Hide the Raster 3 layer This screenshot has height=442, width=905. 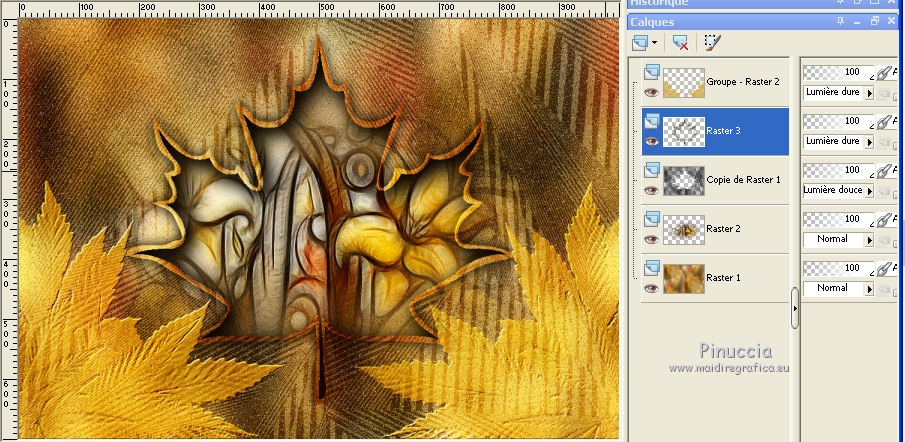tap(652, 141)
